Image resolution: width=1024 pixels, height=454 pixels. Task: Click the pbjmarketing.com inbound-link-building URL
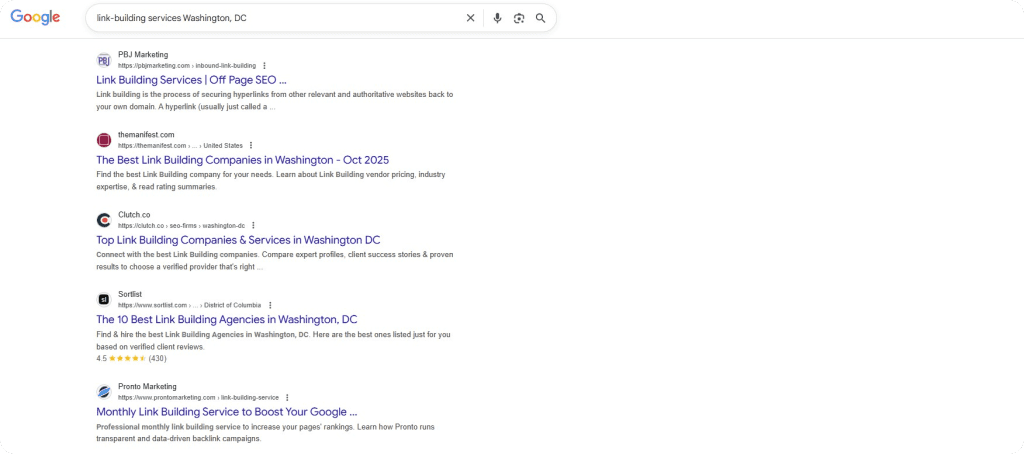tap(187, 66)
